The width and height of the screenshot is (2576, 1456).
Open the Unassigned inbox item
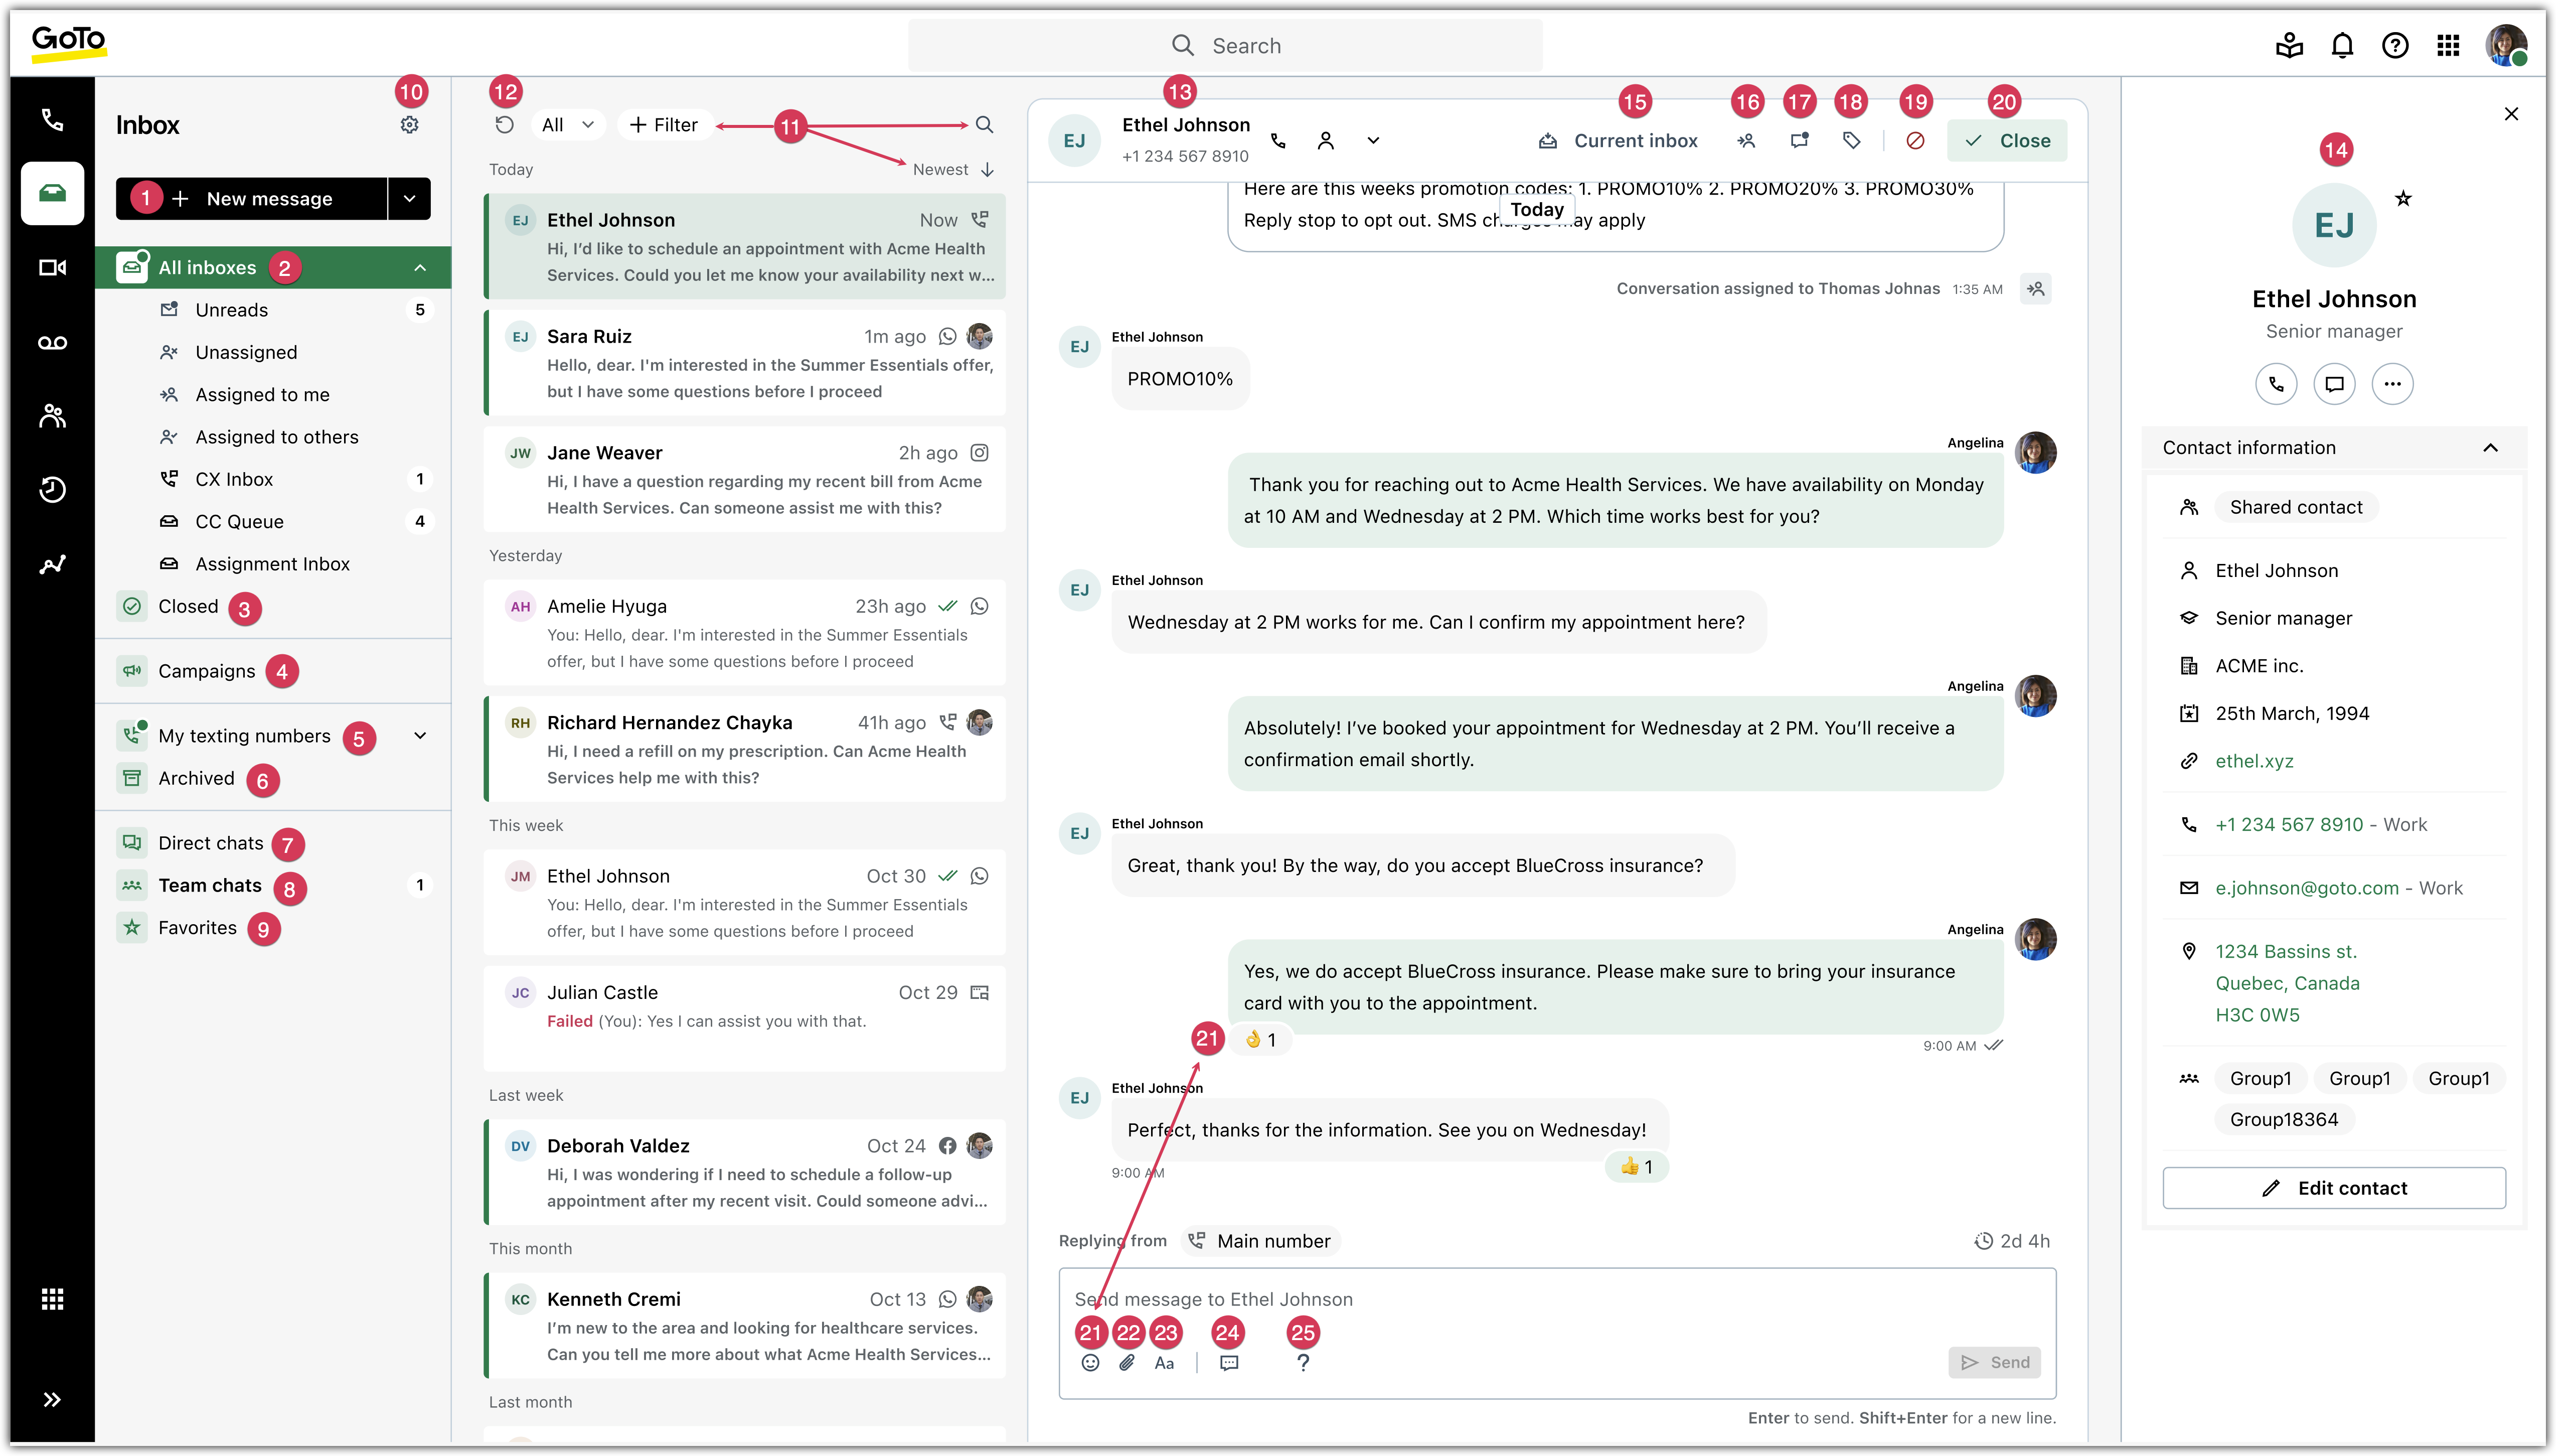pos(246,352)
